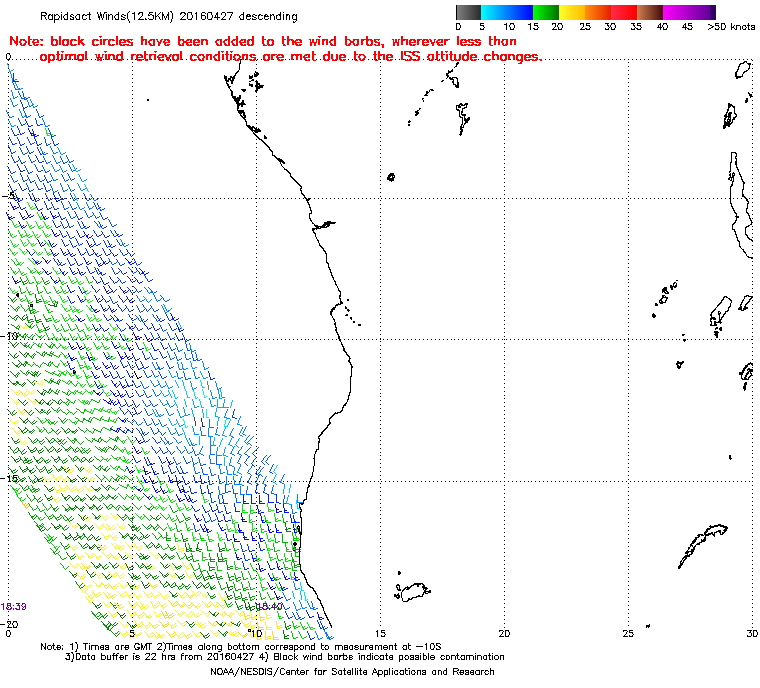Image resolution: width=760 pixels, height=688 pixels.
Task: Click the '>50 knots' legend label
Action: [731, 27]
